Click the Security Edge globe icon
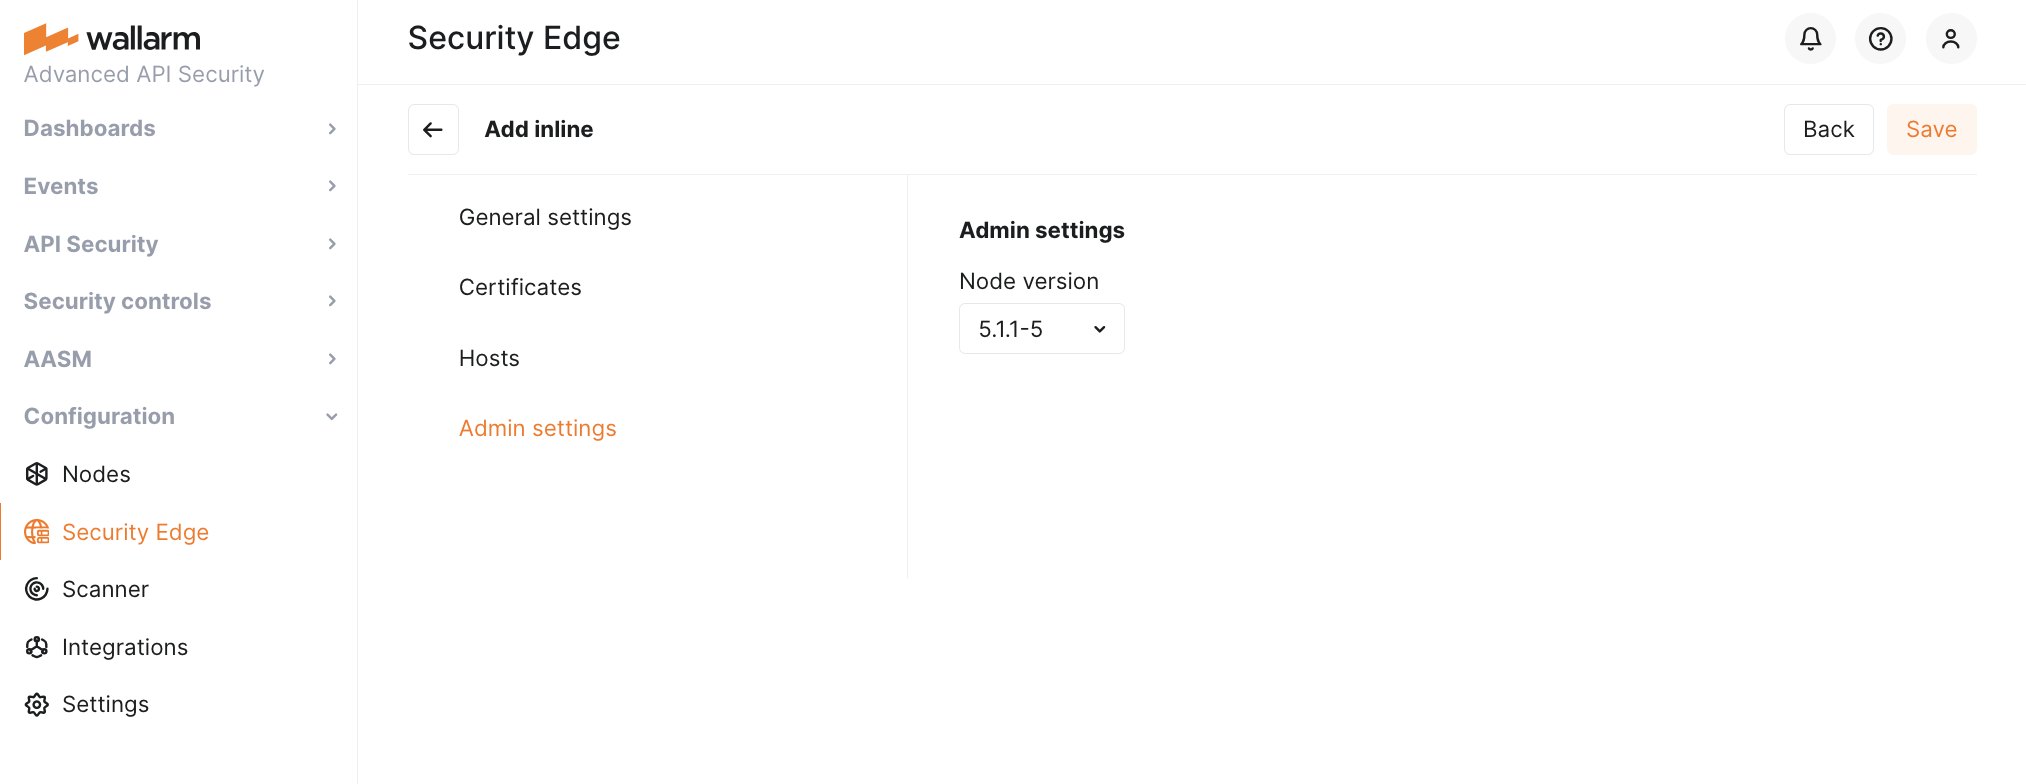This screenshot has height=784, width=2026. [37, 532]
